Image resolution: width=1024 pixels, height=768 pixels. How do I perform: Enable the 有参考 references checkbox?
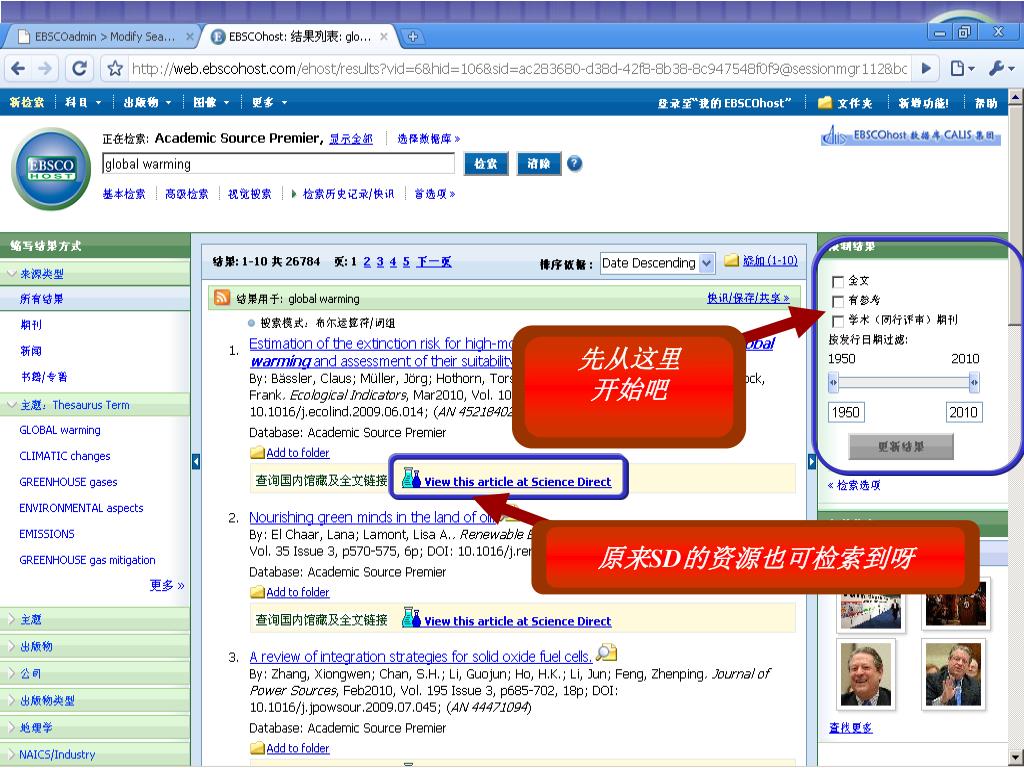pyautogui.click(x=838, y=301)
